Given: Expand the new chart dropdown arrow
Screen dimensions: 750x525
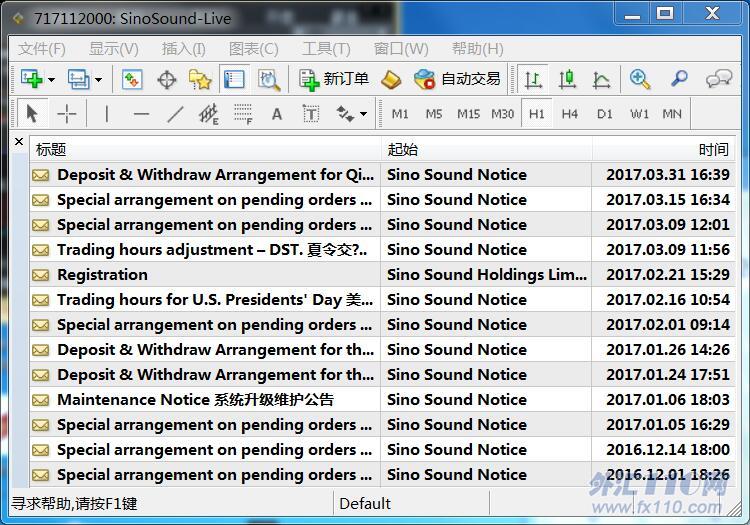Looking at the screenshot, I should click(x=51, y=79).
